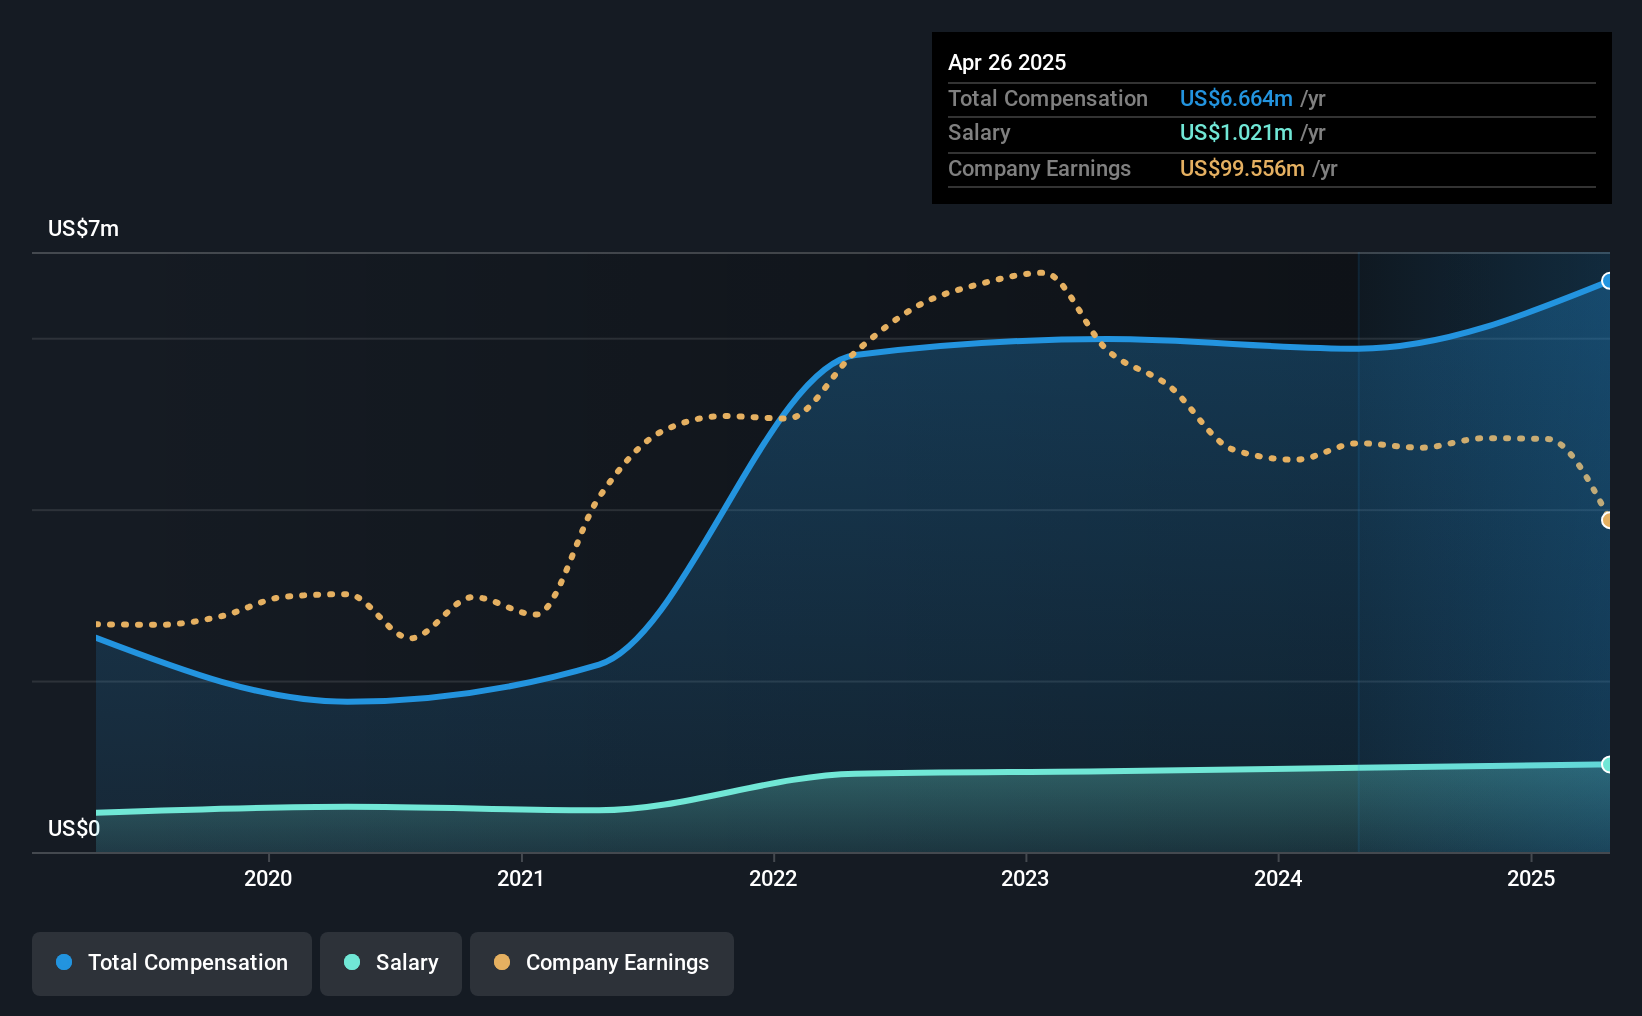The width and height of the screenshot is (1642, 1016).
Task: Toggle the Salary legend button
Action: 391,963
